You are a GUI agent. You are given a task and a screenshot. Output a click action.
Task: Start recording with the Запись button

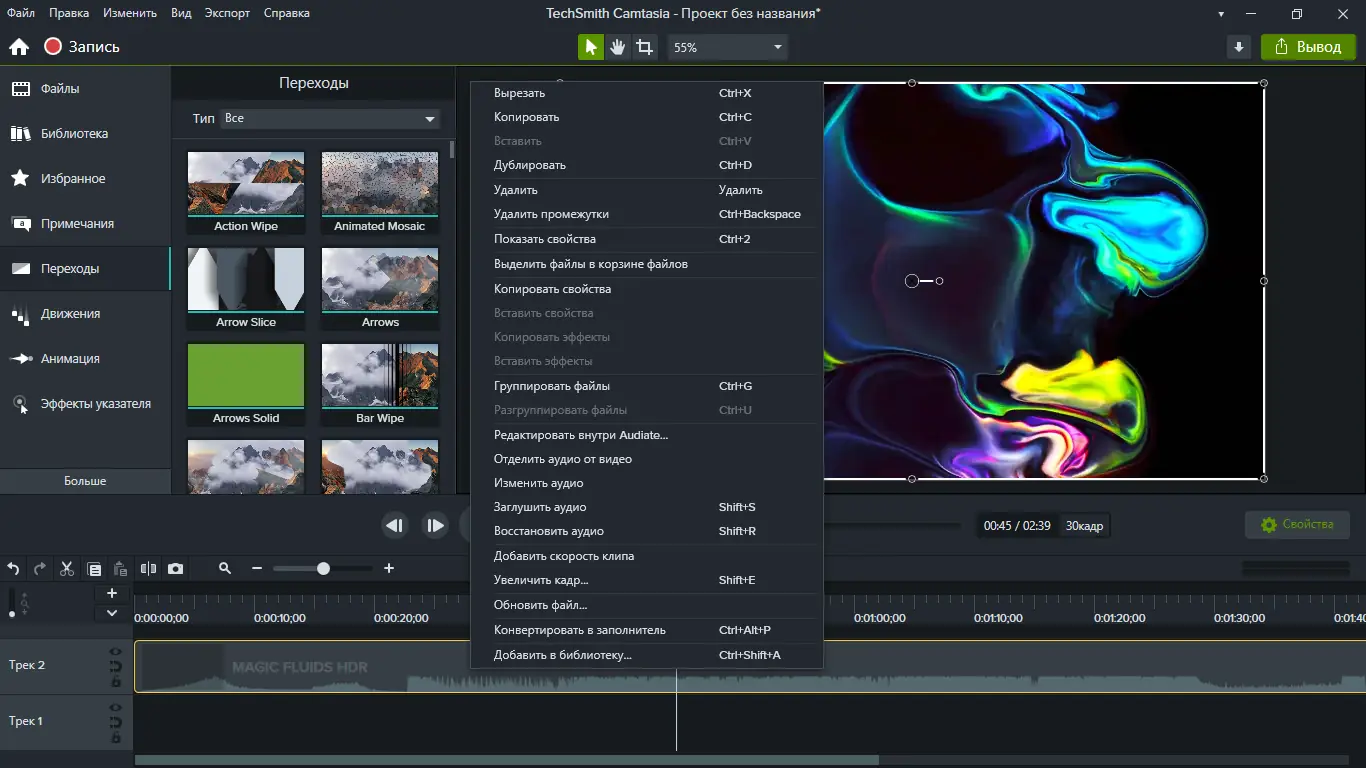[82, 47]
